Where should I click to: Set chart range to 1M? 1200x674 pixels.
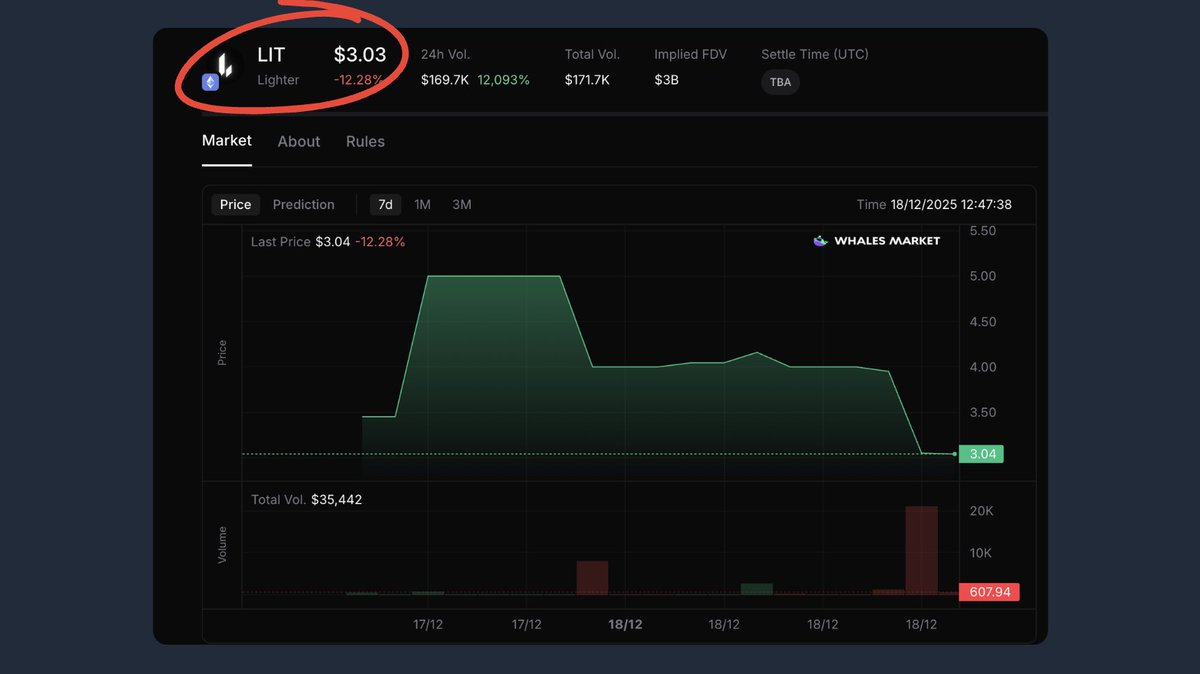tap(422, 204)
